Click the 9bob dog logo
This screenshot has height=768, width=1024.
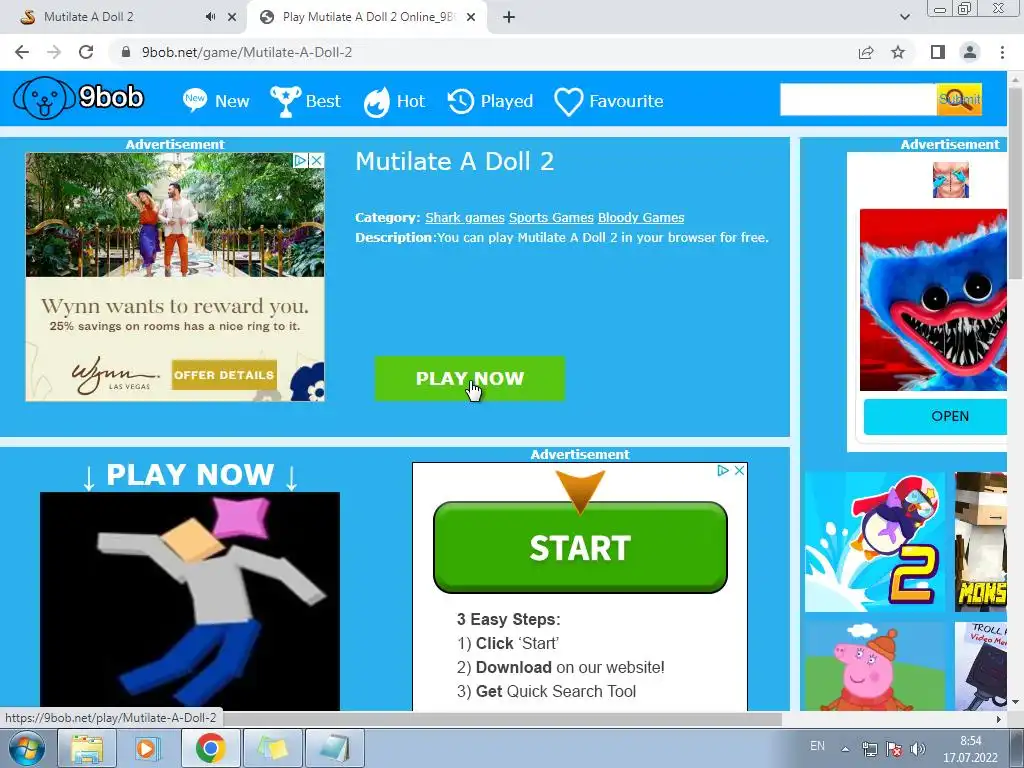(x=78, y=98)
